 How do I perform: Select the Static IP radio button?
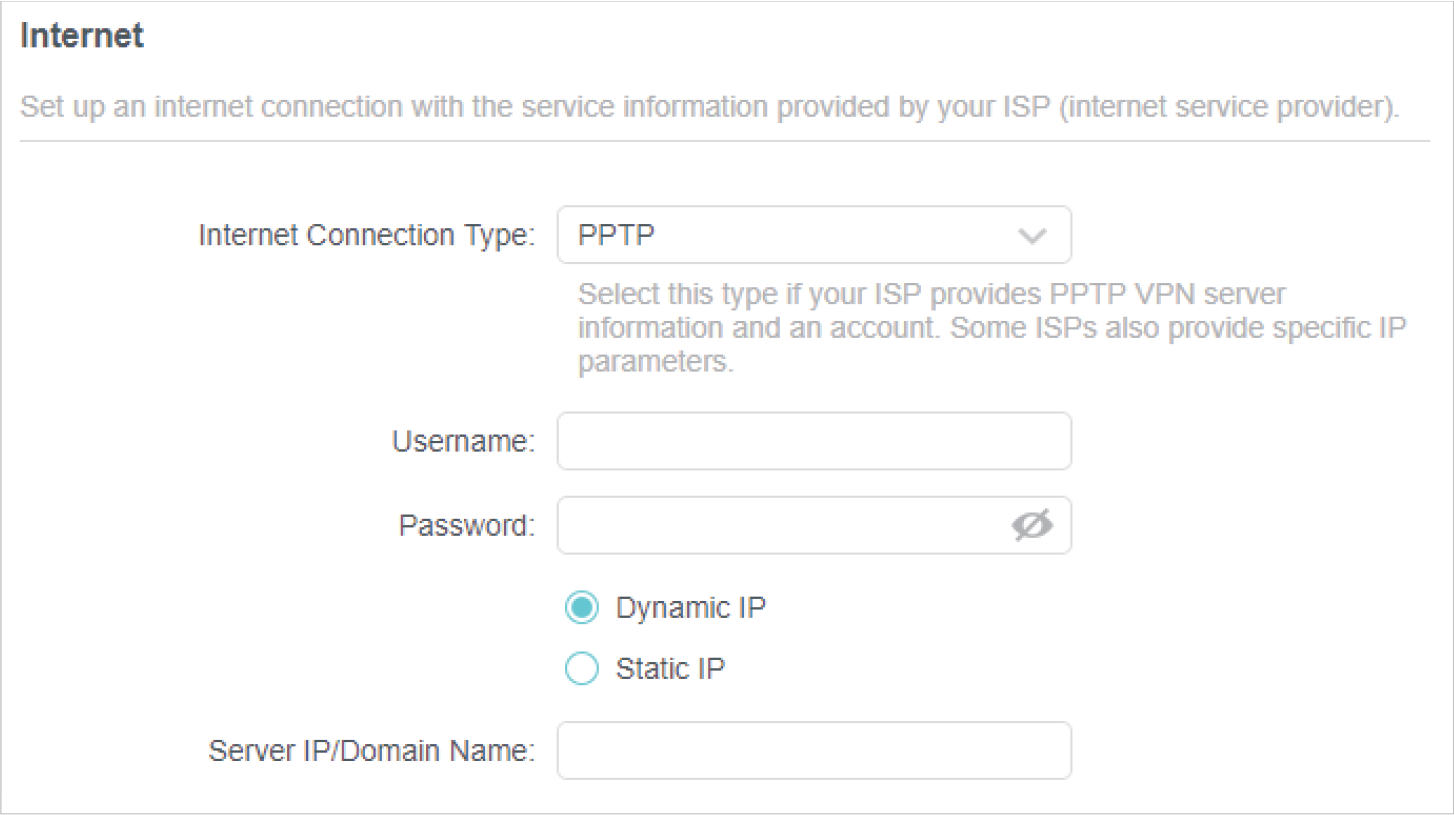pyautogui.click(x=582, y=668)
